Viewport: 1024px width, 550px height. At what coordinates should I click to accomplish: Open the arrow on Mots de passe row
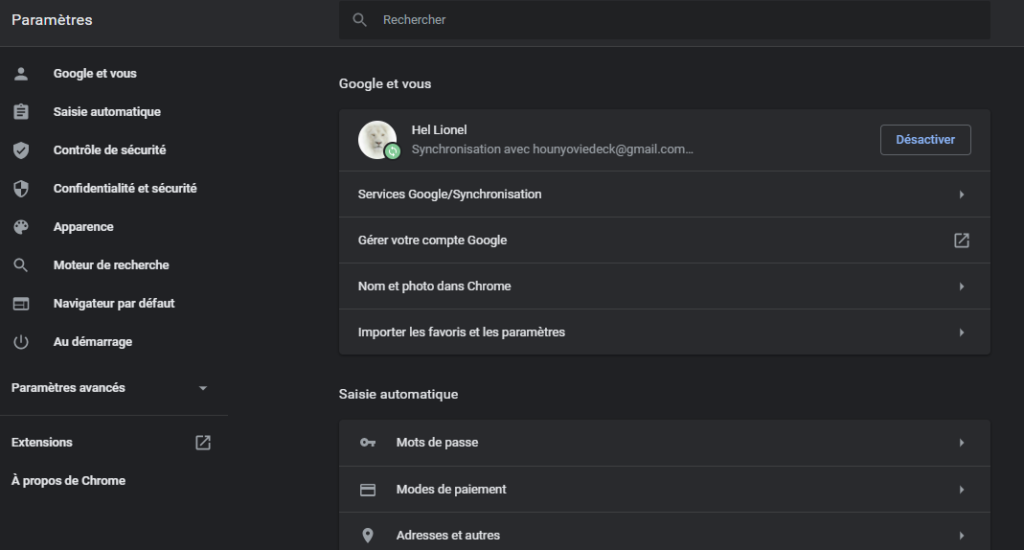click(961, 443)
